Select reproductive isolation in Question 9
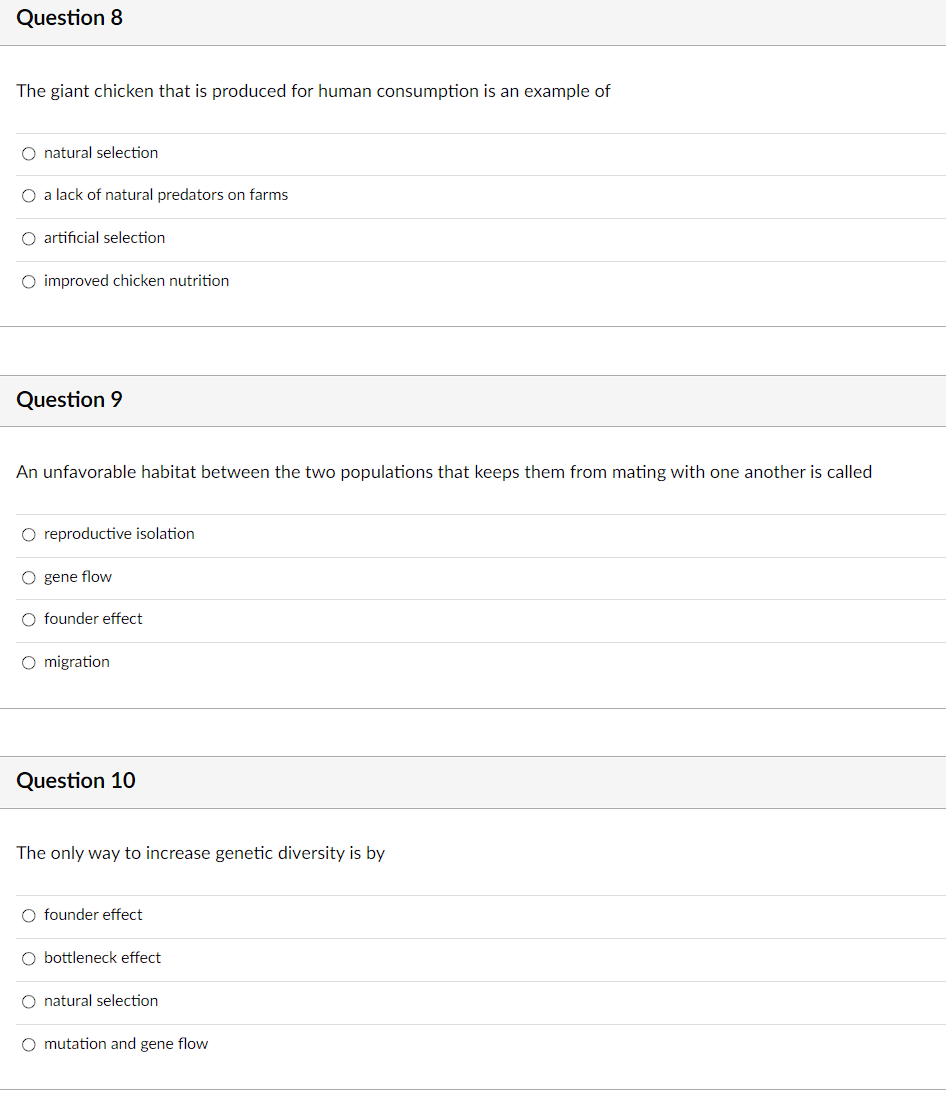Screen dimensions: 946x1094 coord(28,534)
